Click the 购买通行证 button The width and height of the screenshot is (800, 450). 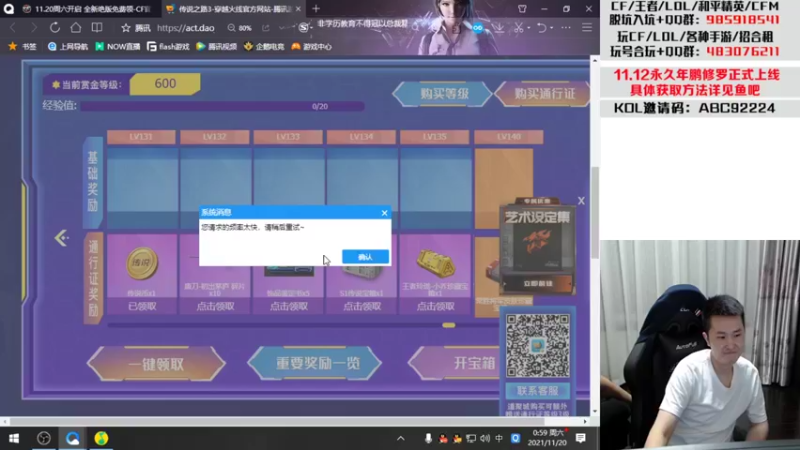click(544, 94)
